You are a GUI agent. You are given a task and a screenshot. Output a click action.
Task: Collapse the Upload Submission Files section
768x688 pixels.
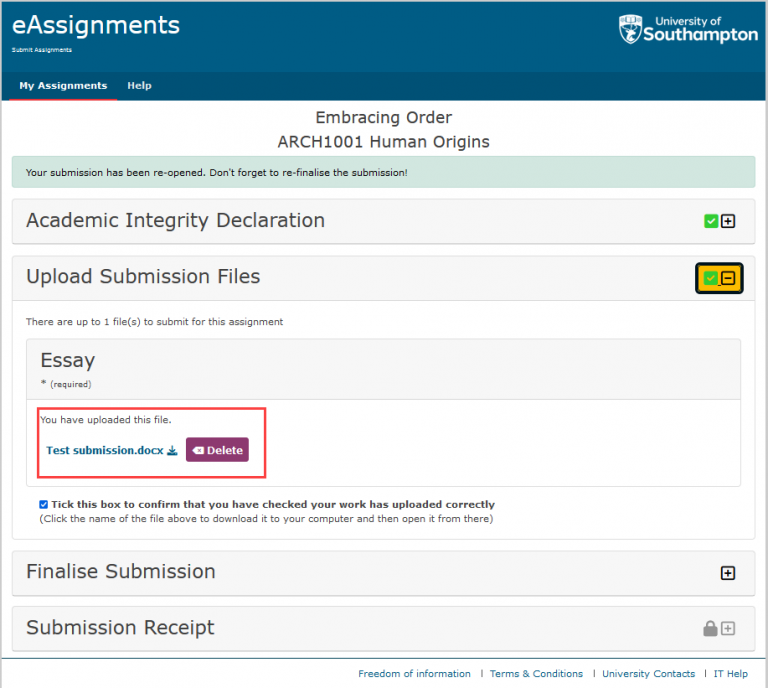(x=728, y=278)
